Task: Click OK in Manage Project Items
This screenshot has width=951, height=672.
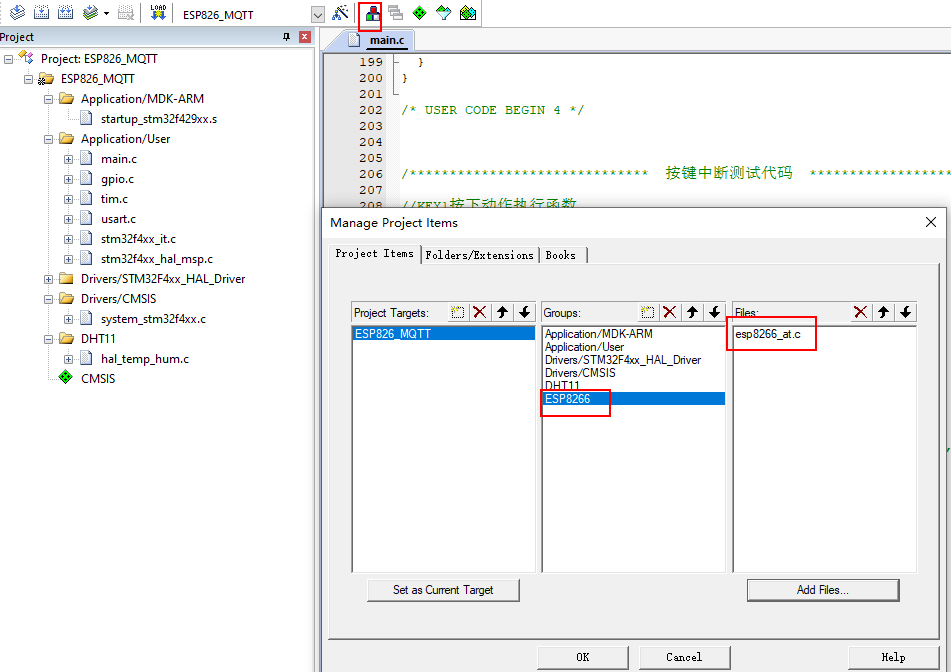Action: coord(582,657)
